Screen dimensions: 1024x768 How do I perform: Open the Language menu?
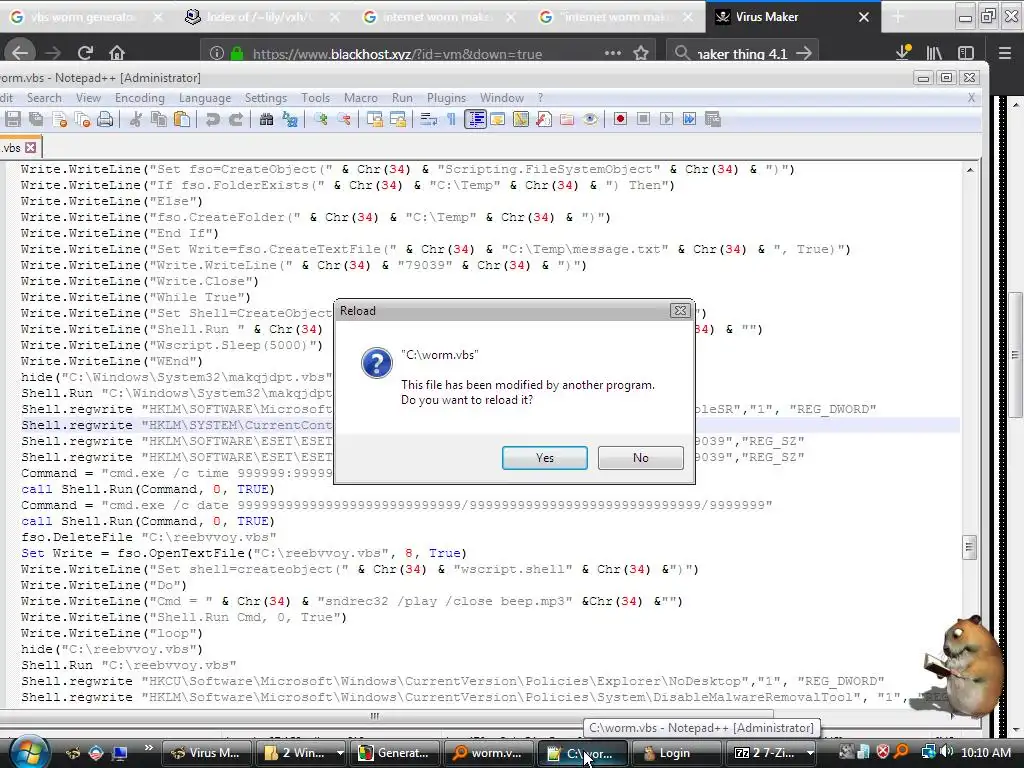click(x=204, y=98)
